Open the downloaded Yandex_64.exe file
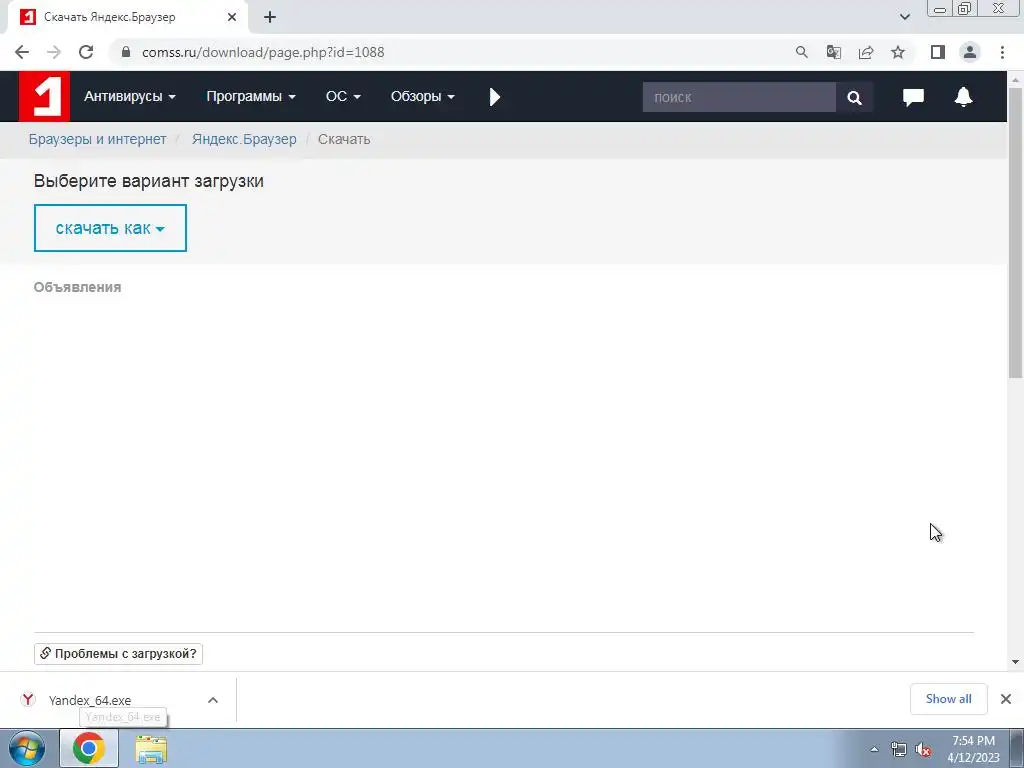The width and height of the screenshot is (1024, 768). click(x=90, y=700)
